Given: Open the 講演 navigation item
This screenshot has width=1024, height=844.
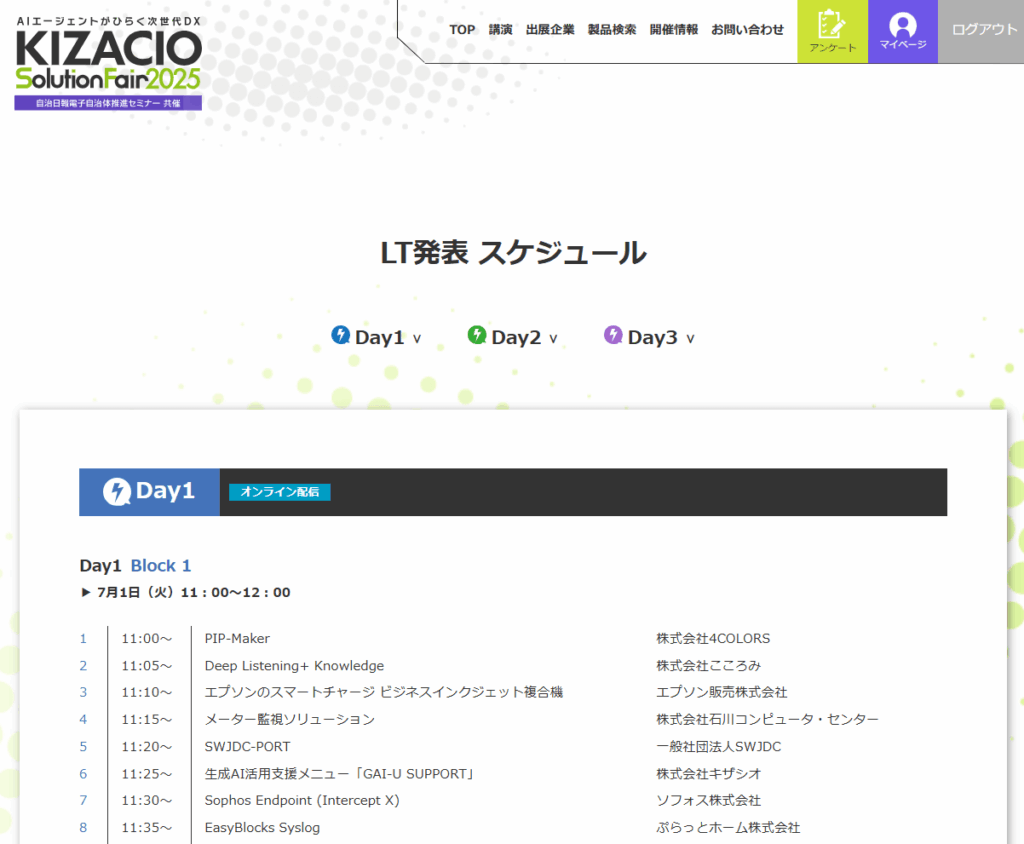Looking at the screenshot, I should (500, 29).
